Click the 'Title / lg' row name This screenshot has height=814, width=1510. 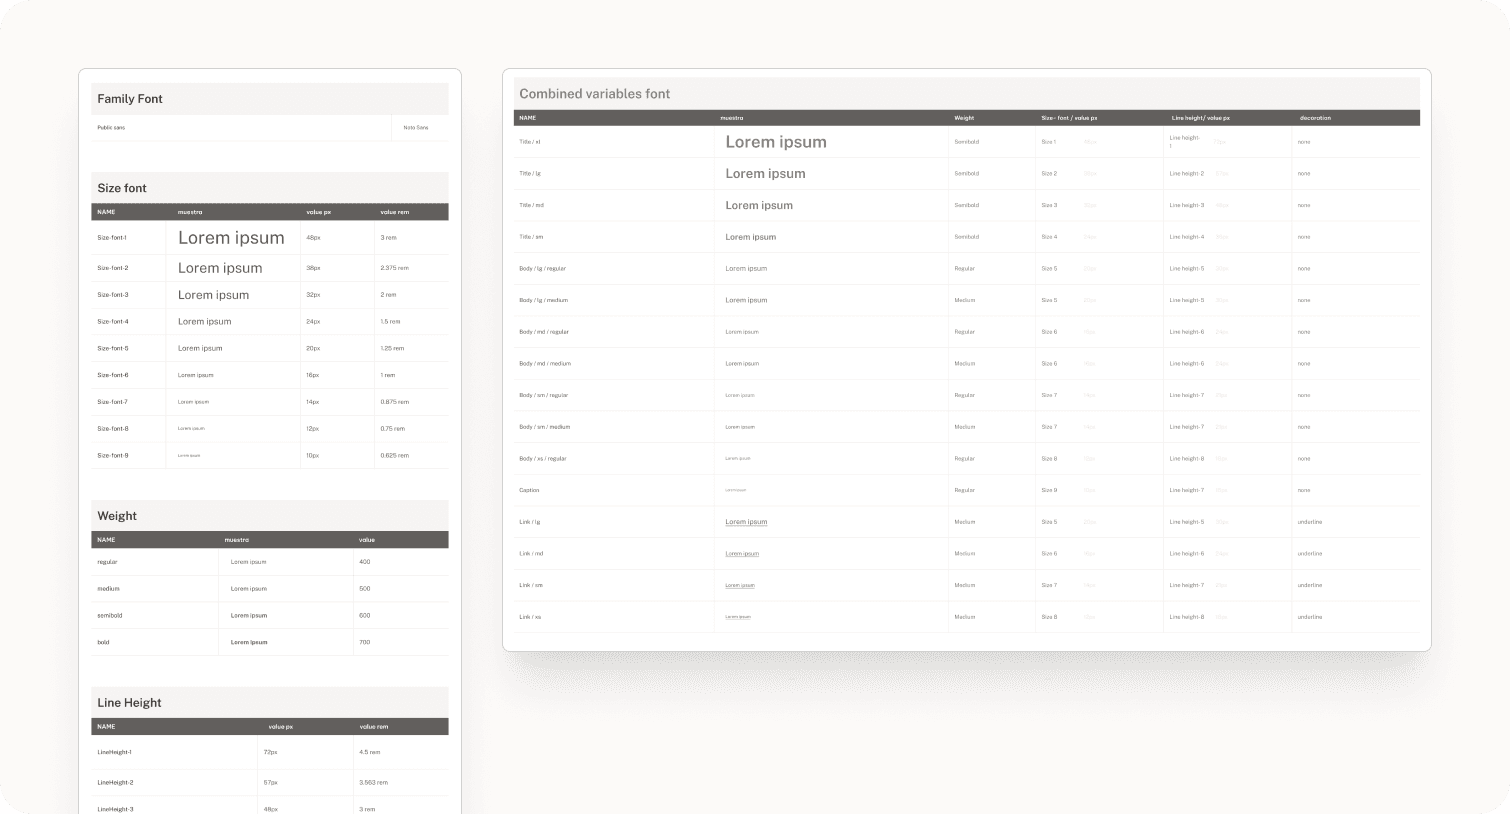tap(530, 174)
